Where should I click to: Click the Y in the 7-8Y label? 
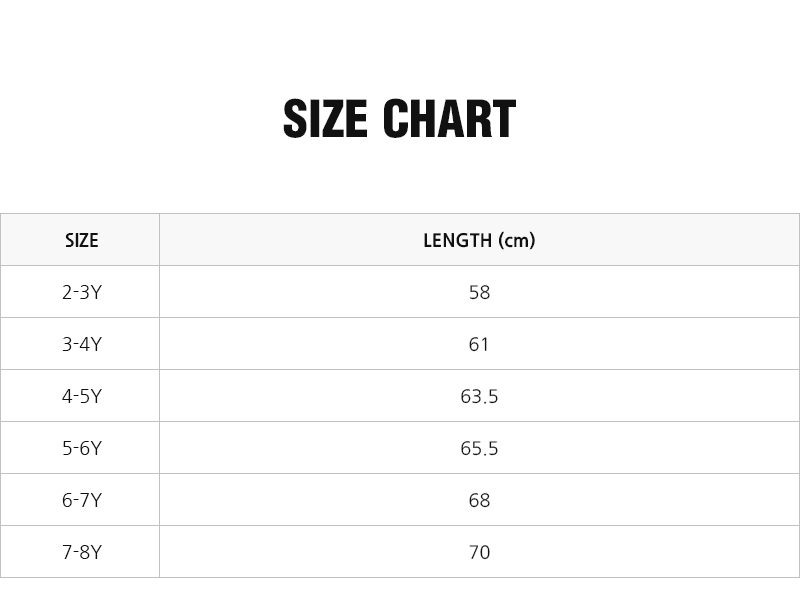pyautogui.click(x=96, y=553)
